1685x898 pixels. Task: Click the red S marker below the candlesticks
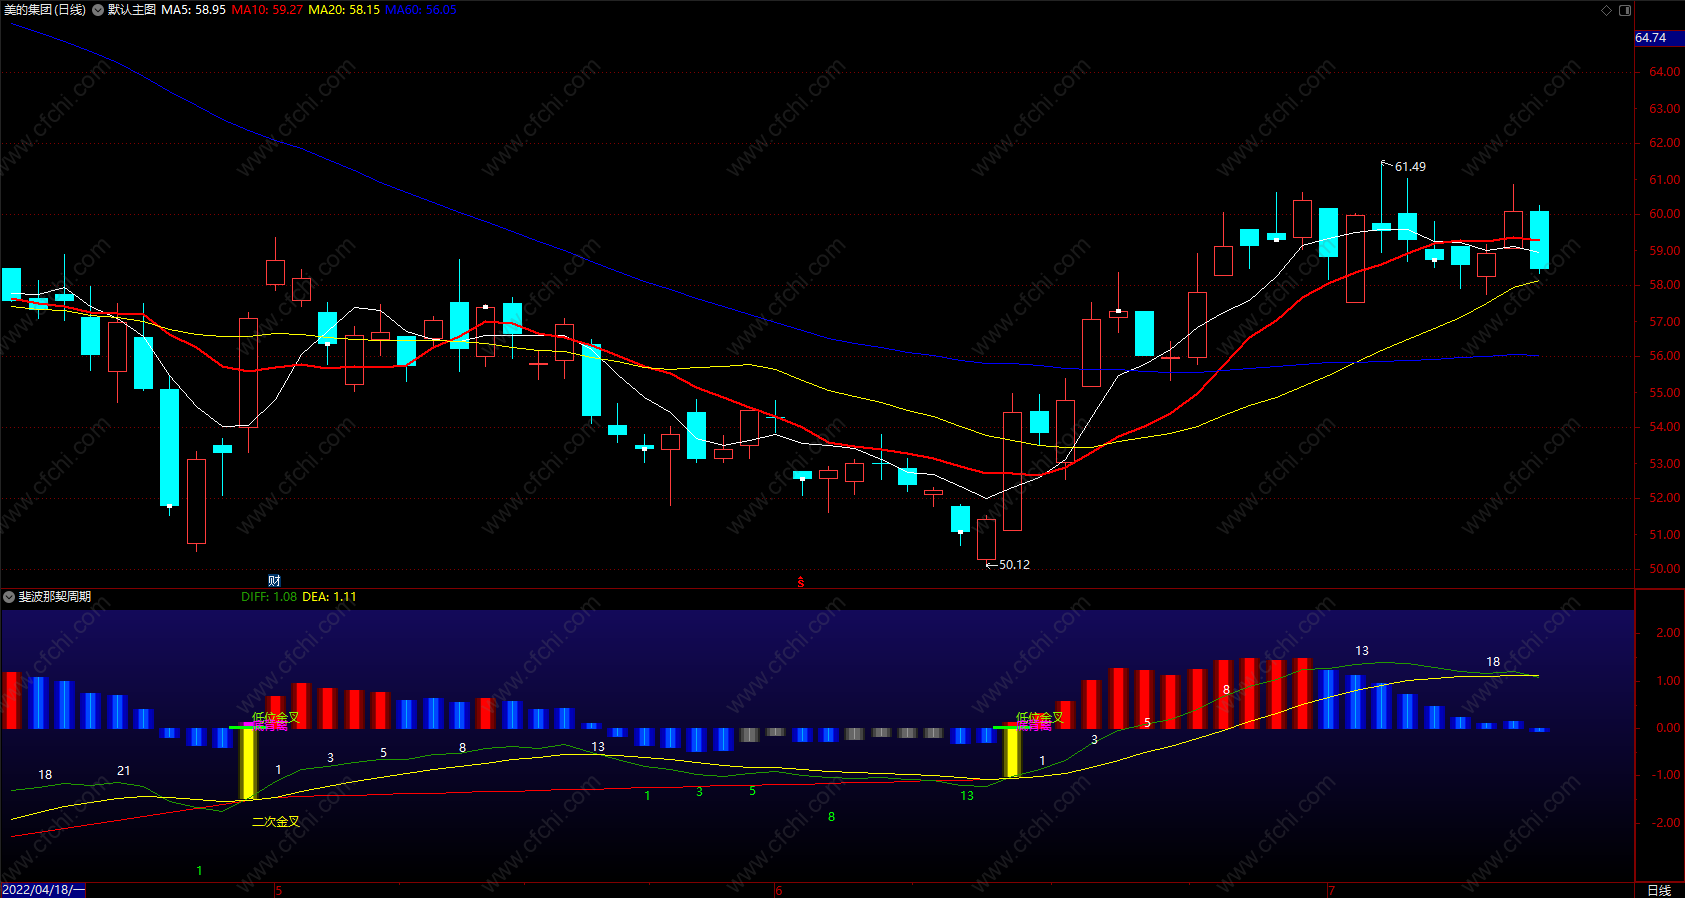(x=800, y=582)
